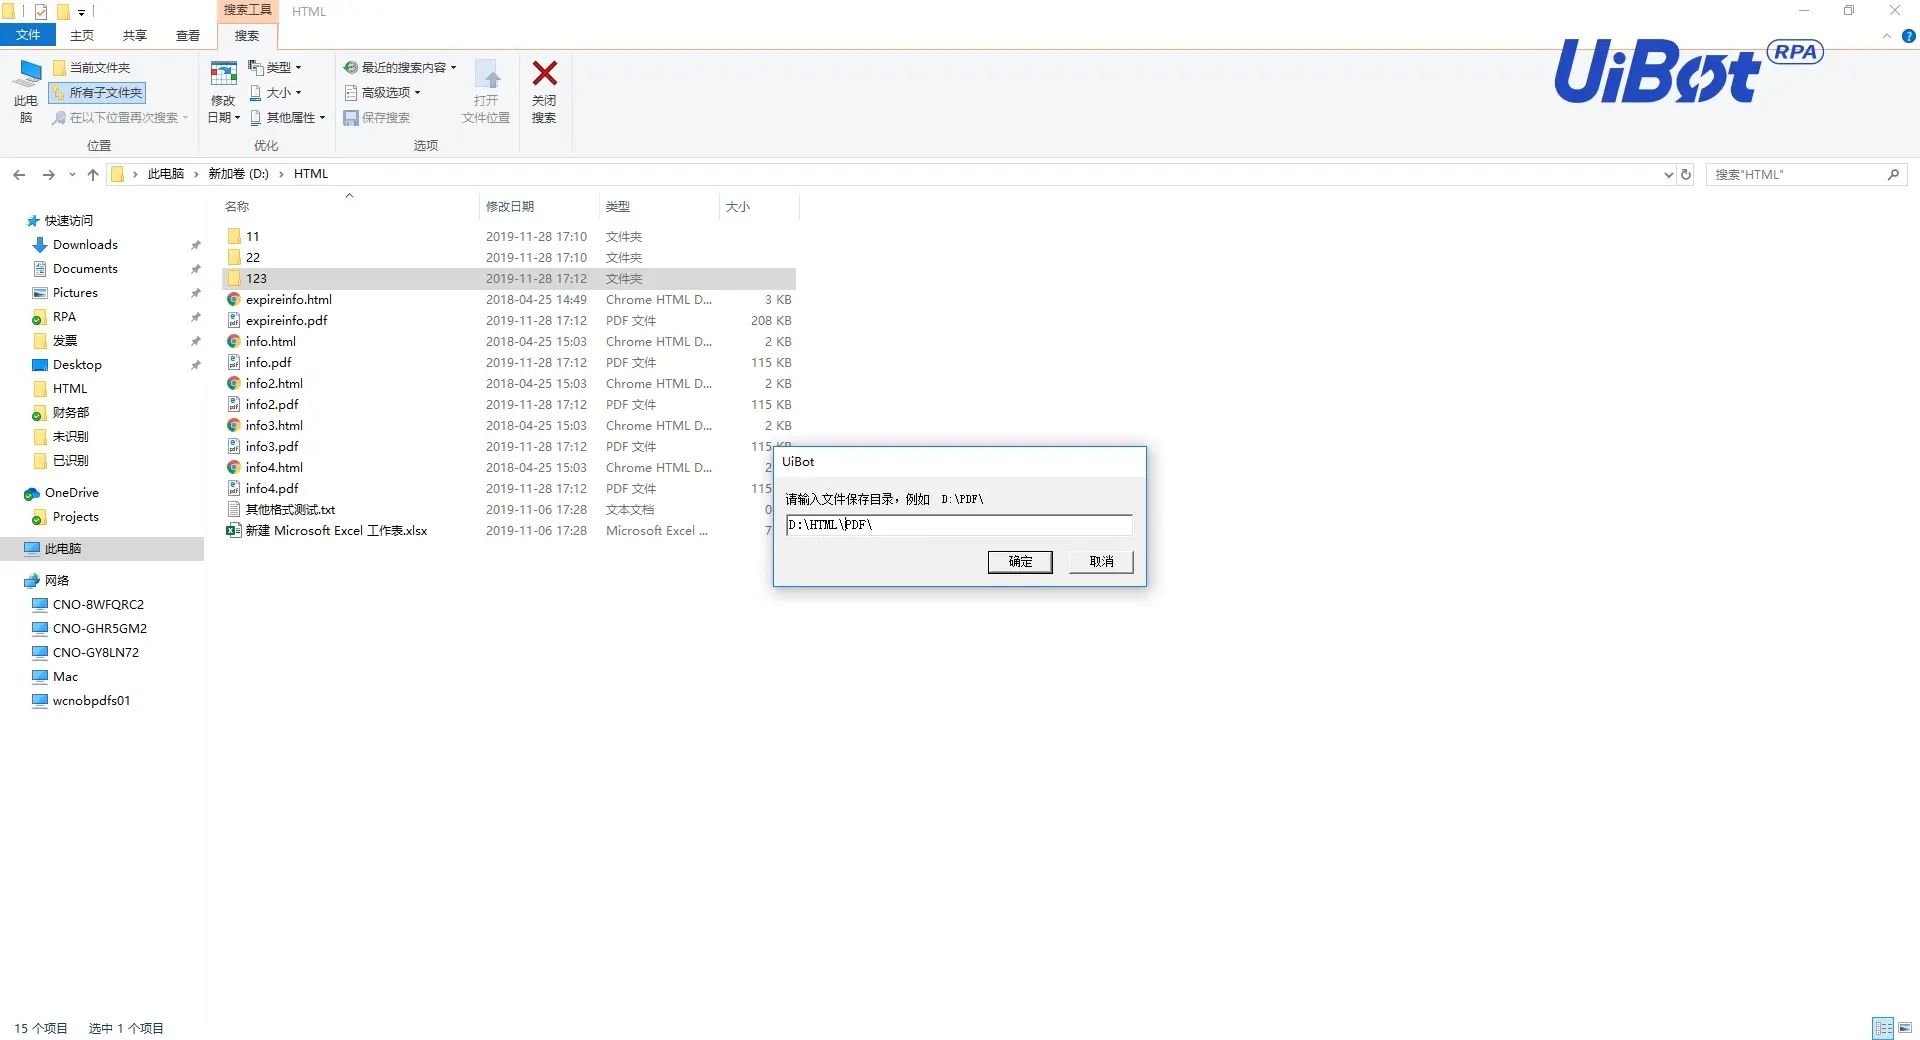Sort by 修改日期 column header
Screen dimensions: 1920x1040
point(510,206)
